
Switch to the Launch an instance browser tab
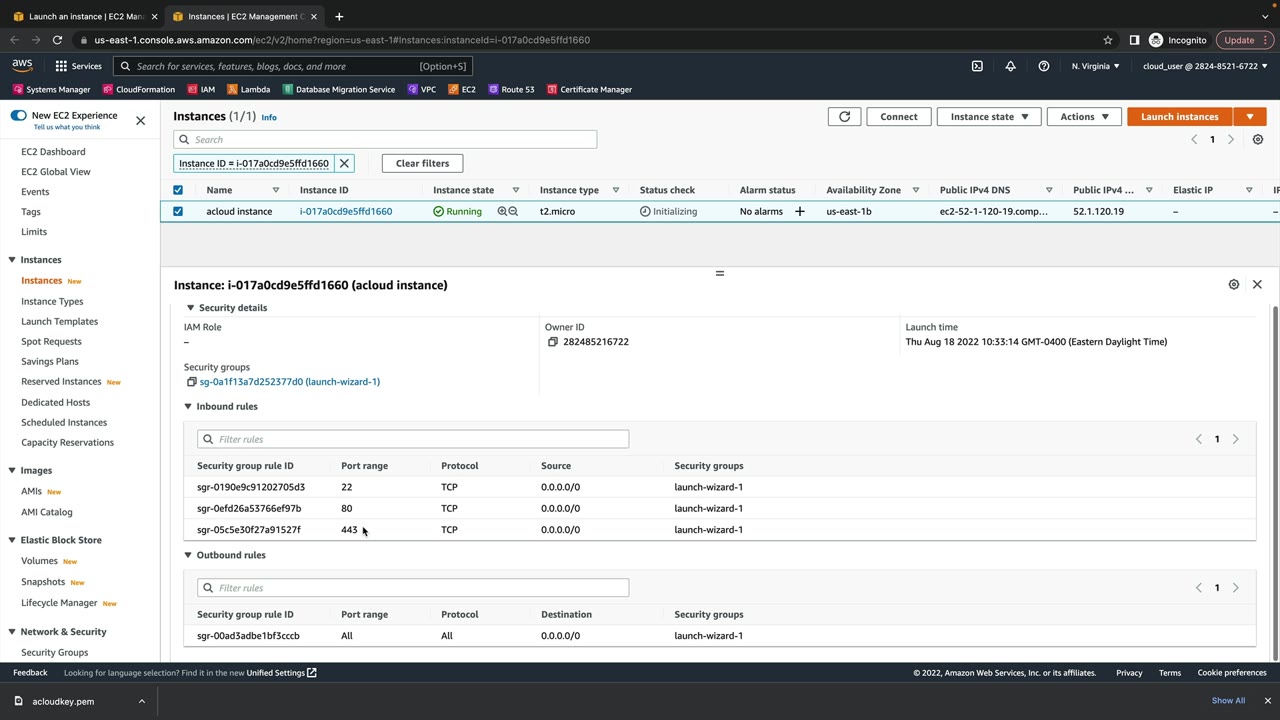click(85, 16)
